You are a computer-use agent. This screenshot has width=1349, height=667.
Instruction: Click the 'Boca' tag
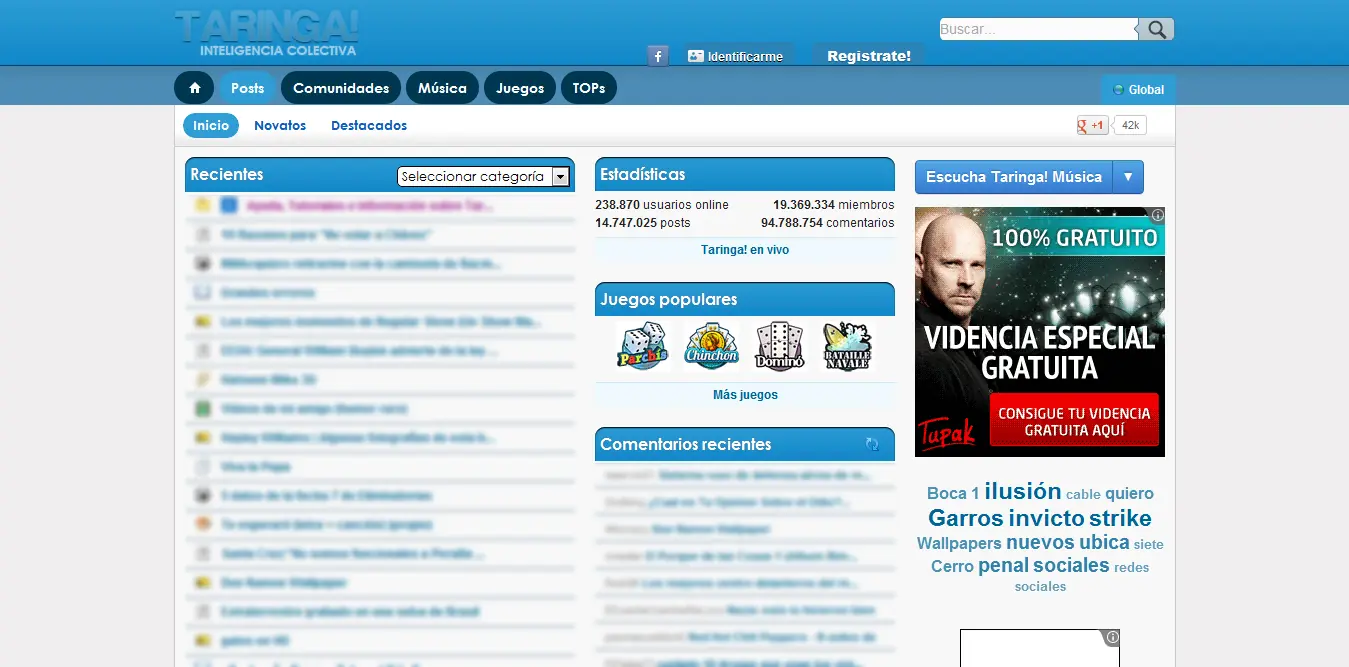[947, 493]
